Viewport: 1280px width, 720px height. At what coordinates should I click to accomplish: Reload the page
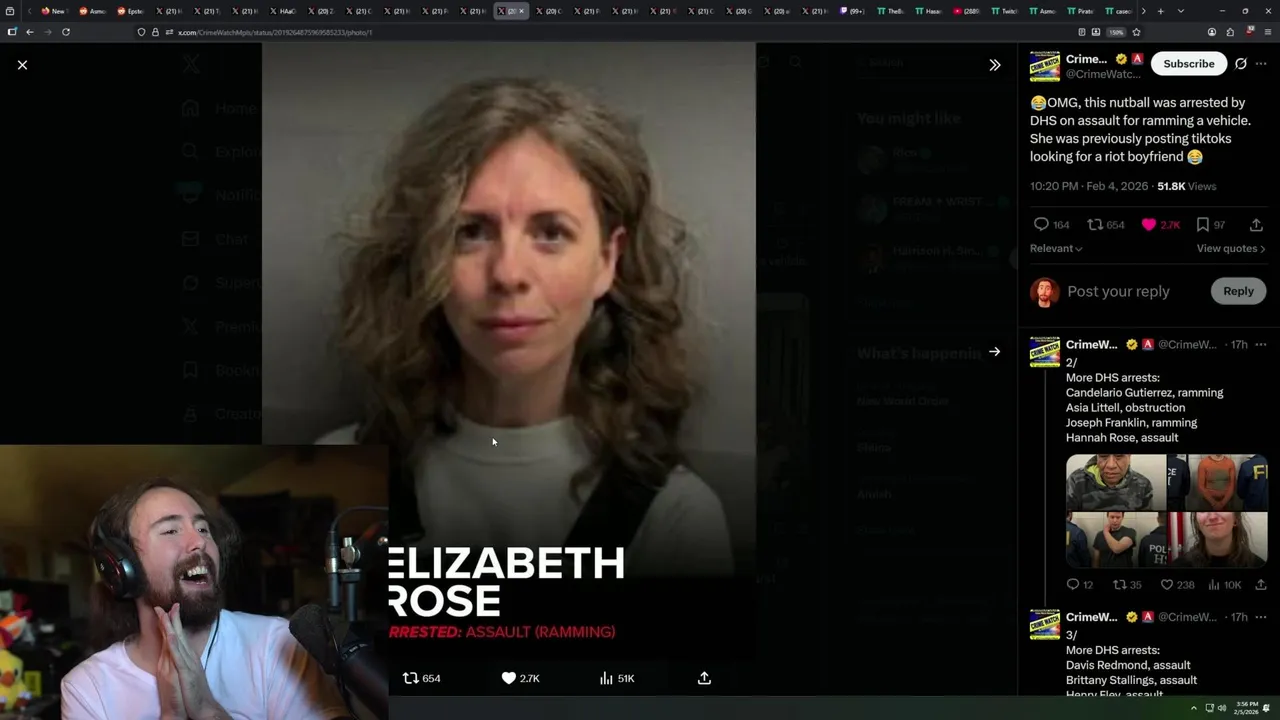click(66, 32)
